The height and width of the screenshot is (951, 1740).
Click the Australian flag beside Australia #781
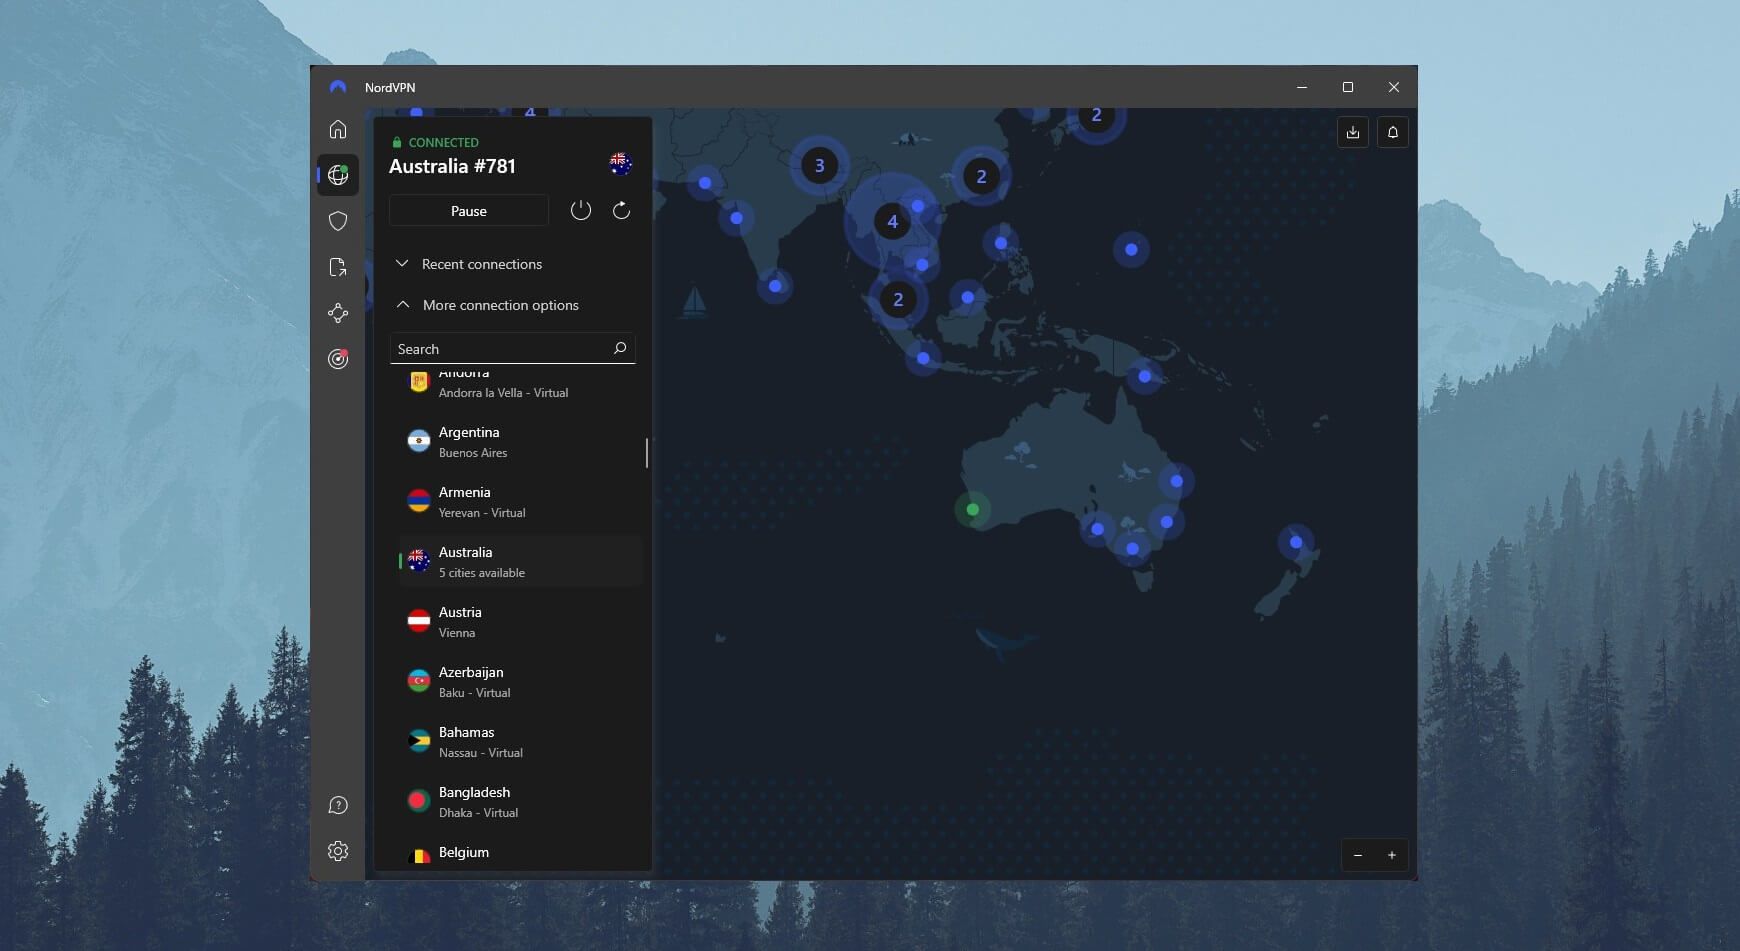click(x=621, y=164)
